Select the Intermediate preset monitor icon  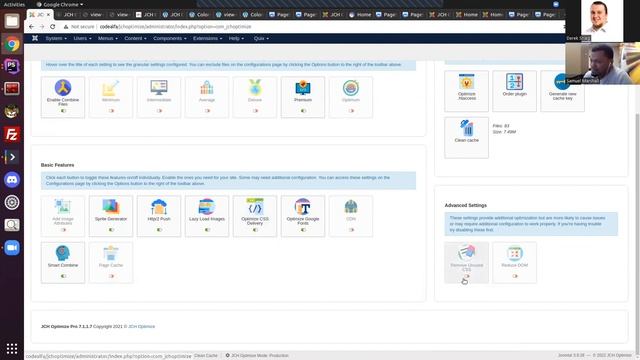point(159,88)
